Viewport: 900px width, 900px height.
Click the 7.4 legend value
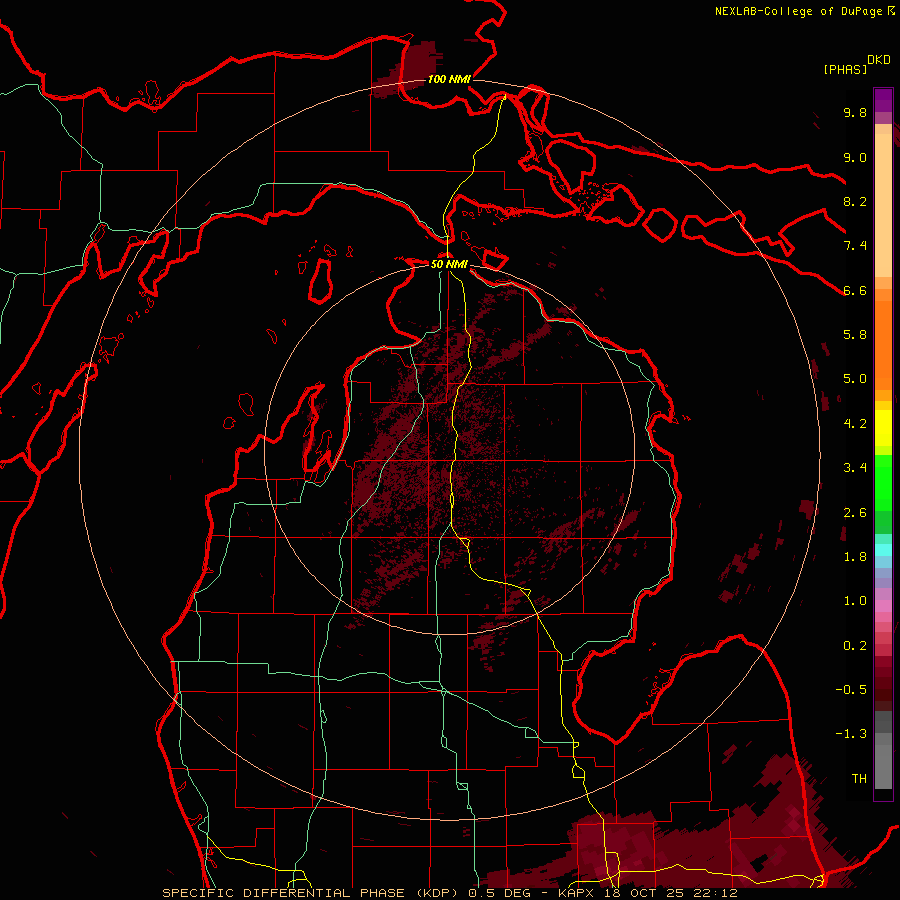[x=855, y=246]
